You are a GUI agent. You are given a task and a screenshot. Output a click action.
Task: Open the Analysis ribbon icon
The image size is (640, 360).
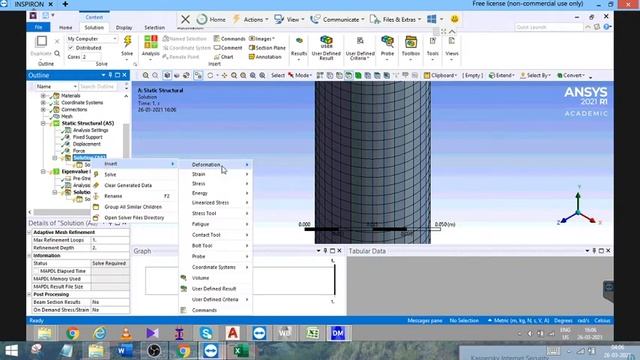tap(151, 42)
